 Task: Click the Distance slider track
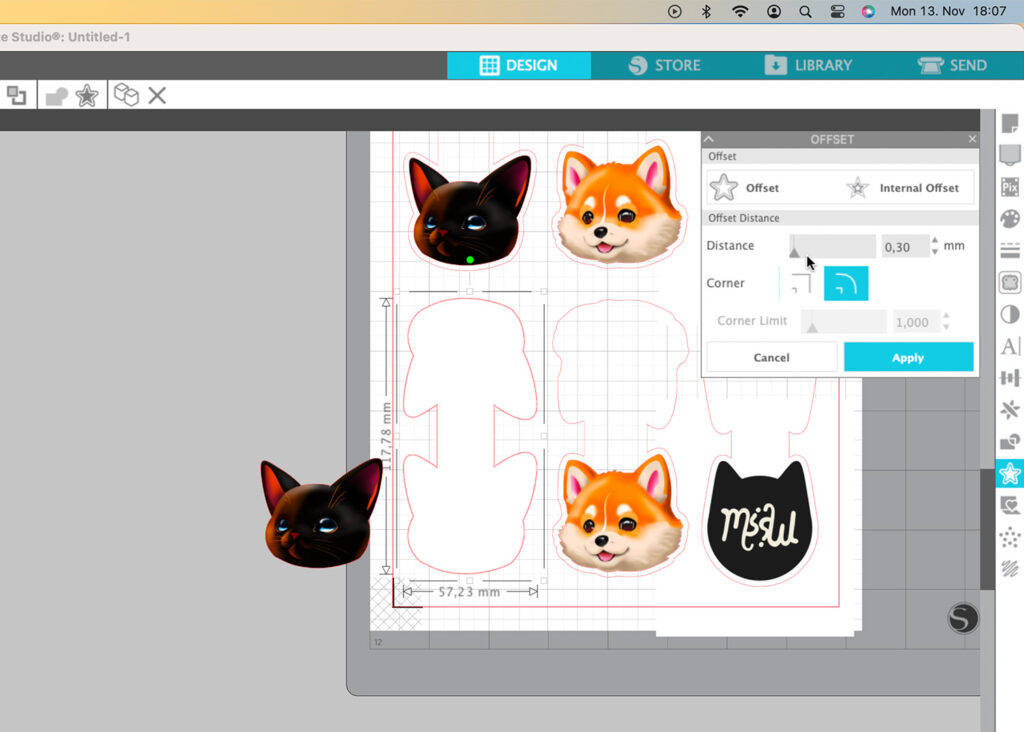pos(832,246)
